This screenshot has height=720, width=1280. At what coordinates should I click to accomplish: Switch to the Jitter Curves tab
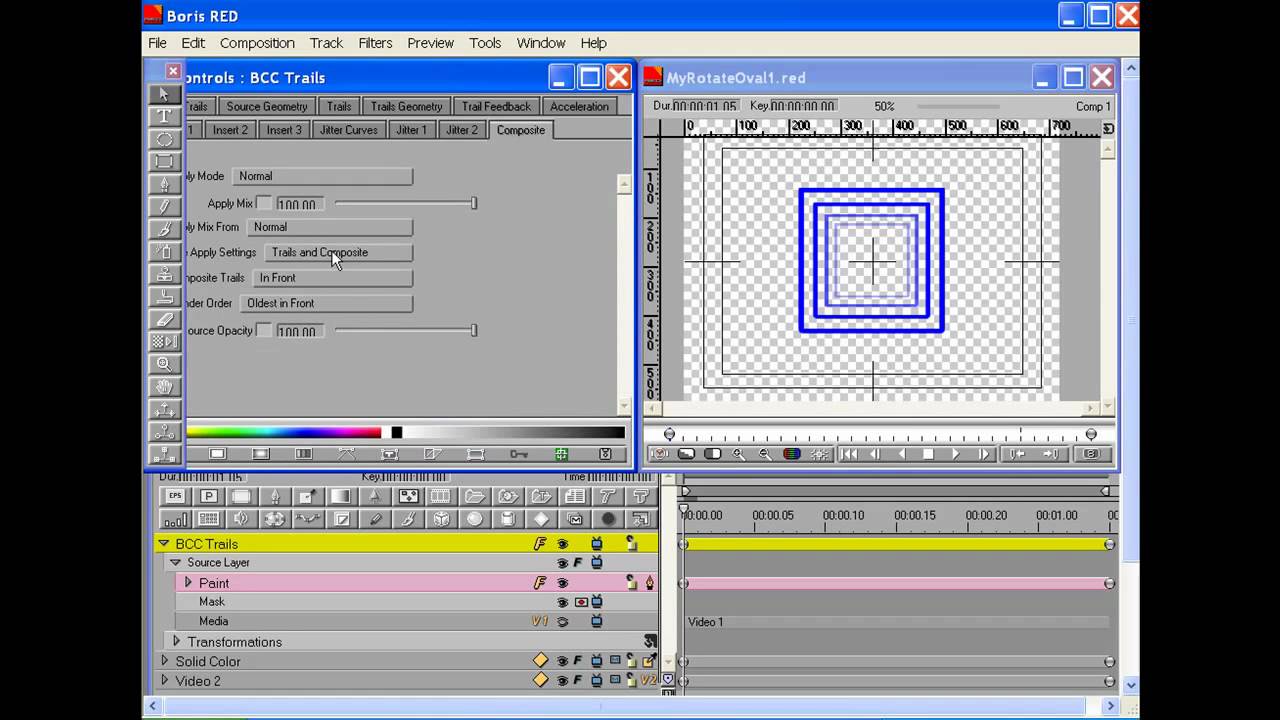pyautogui.click(x=348, y=130)
